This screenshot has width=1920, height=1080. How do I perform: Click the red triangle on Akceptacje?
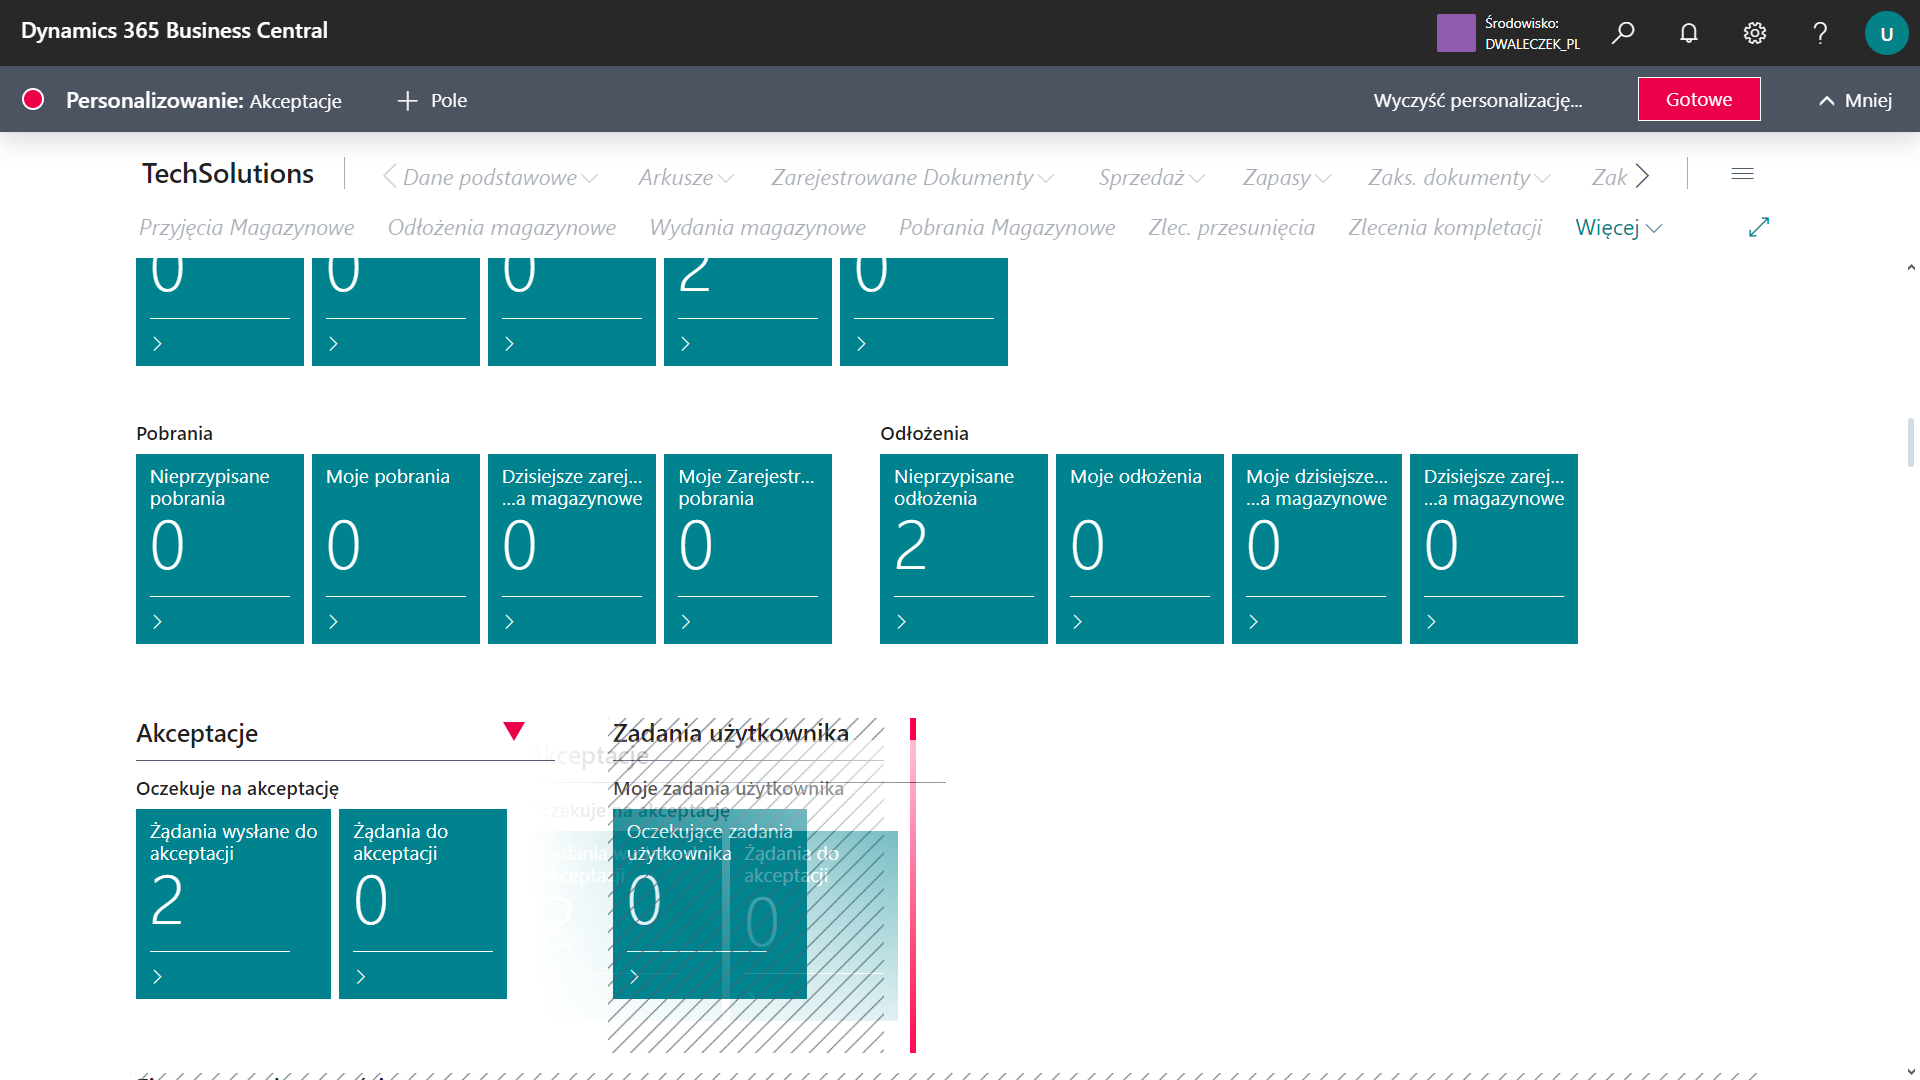[x=514, y=731]
